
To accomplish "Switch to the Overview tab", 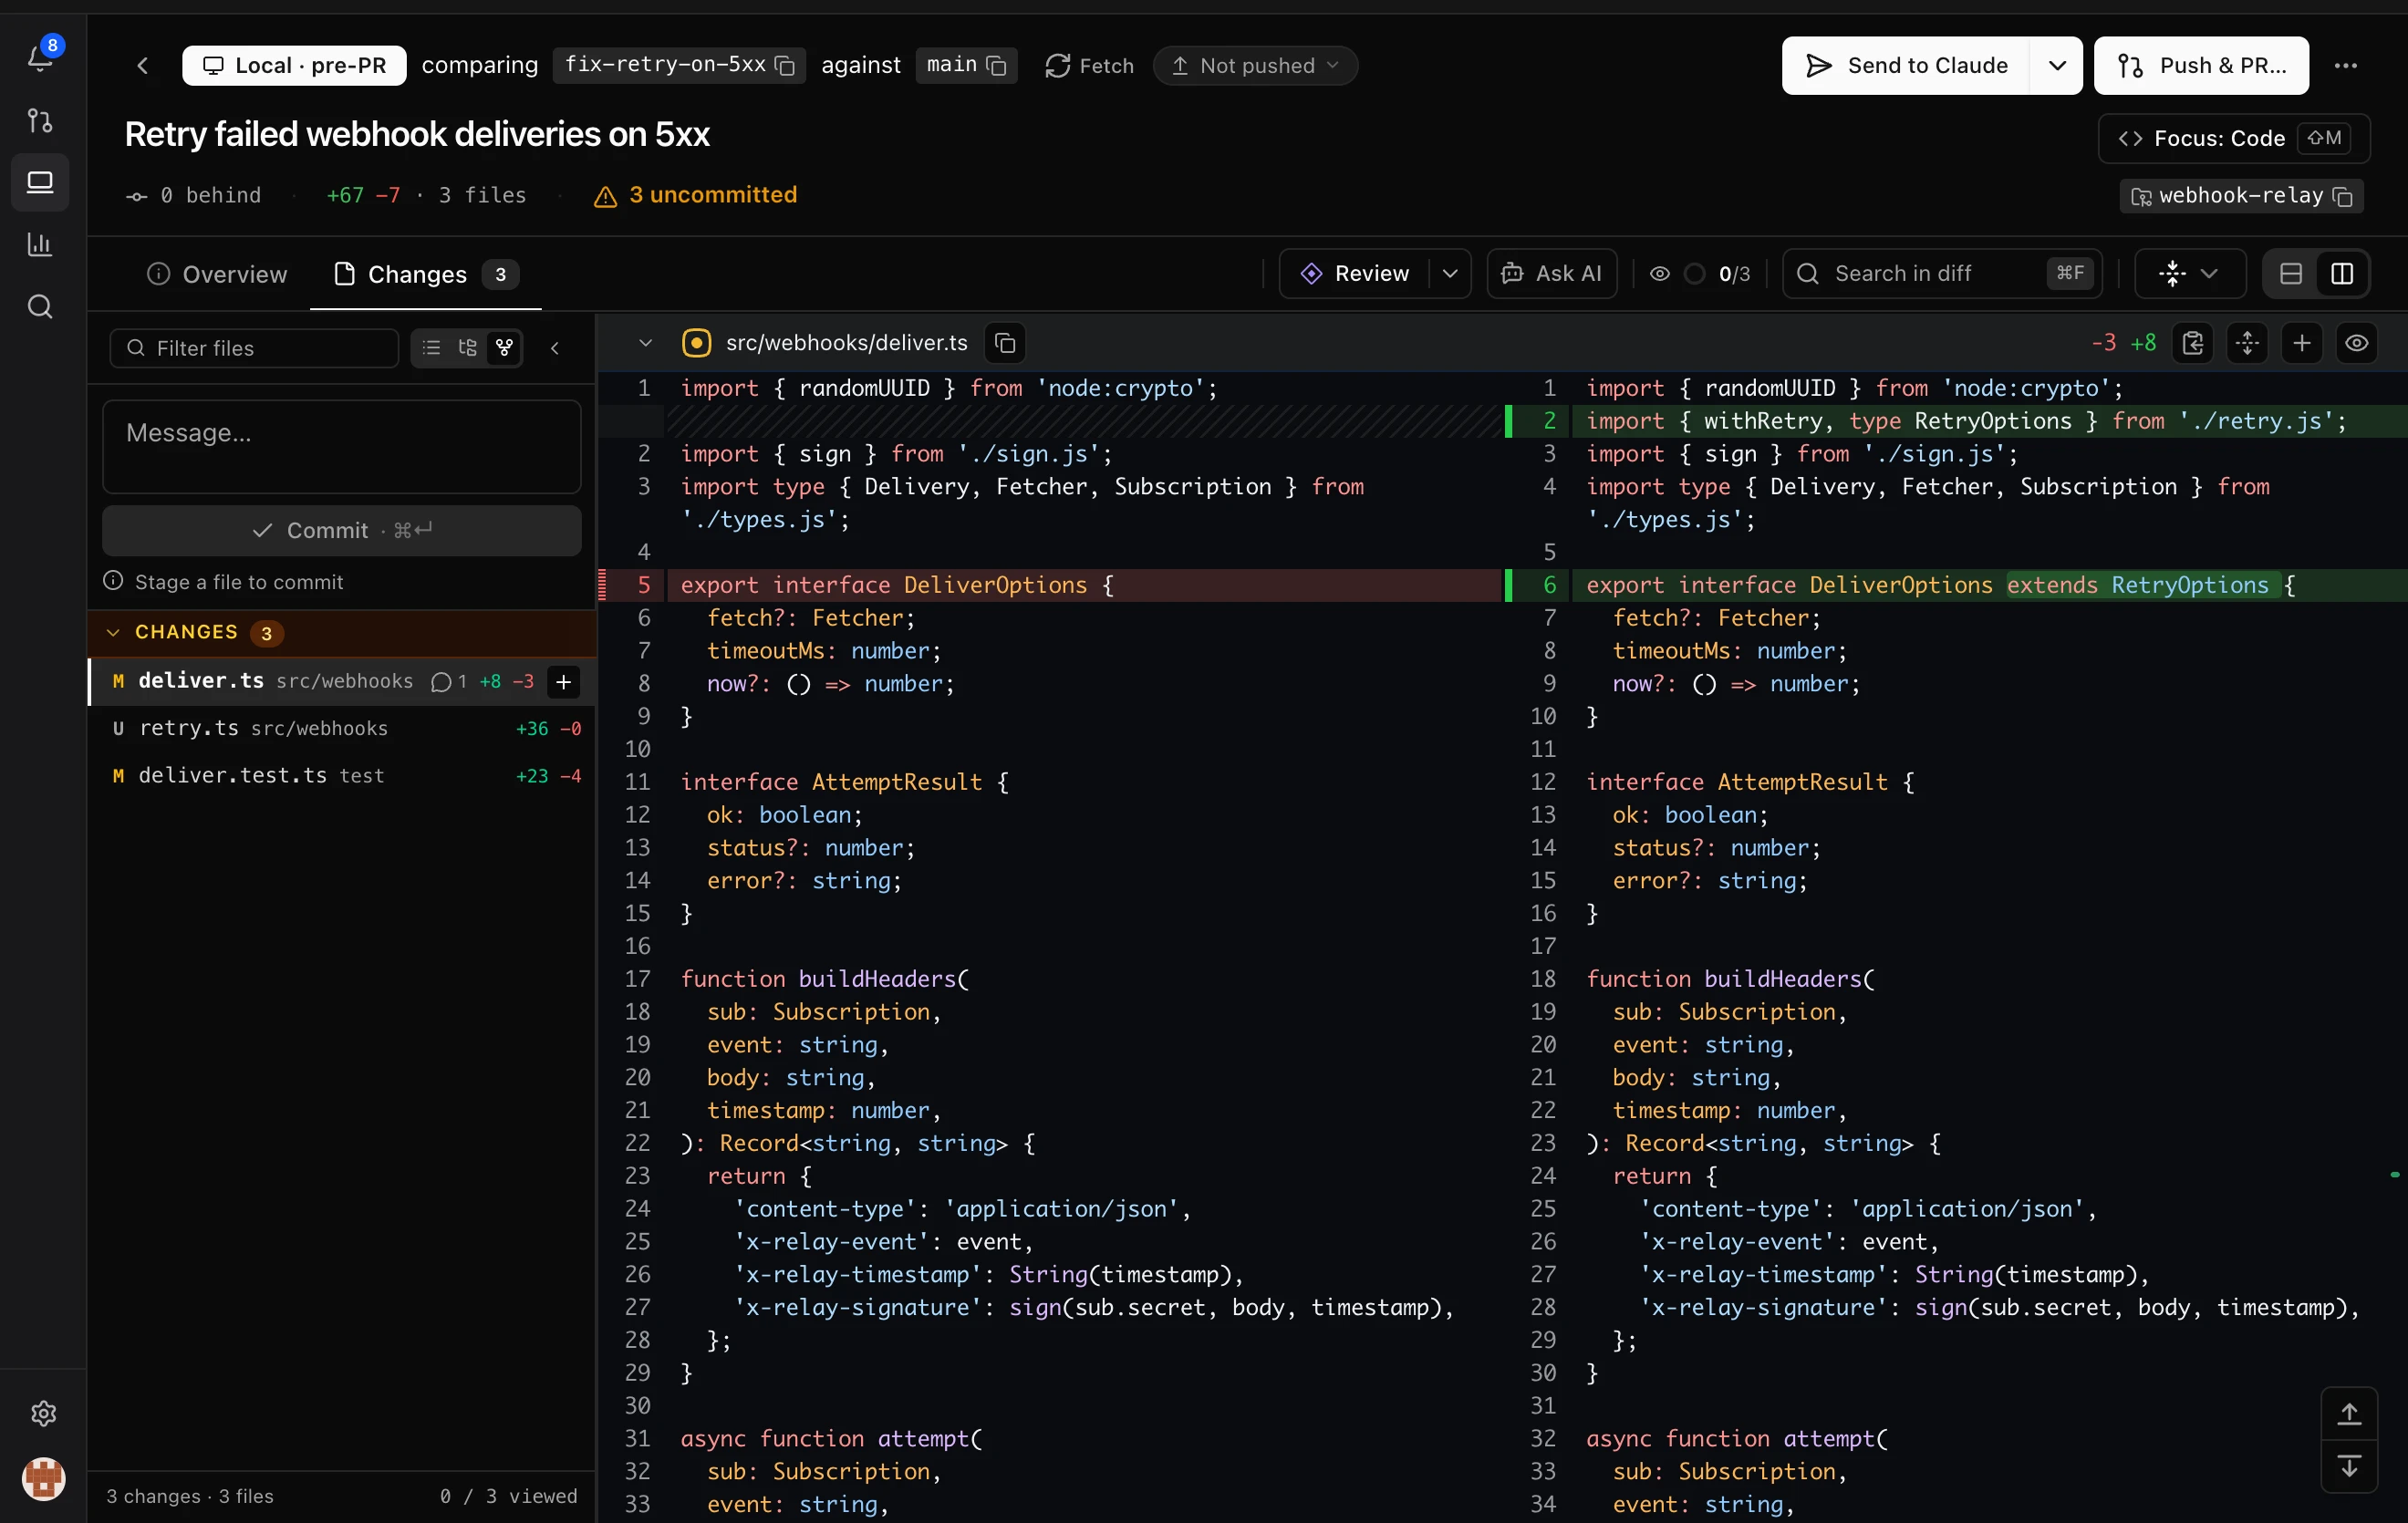I will [x=217, y=274].
